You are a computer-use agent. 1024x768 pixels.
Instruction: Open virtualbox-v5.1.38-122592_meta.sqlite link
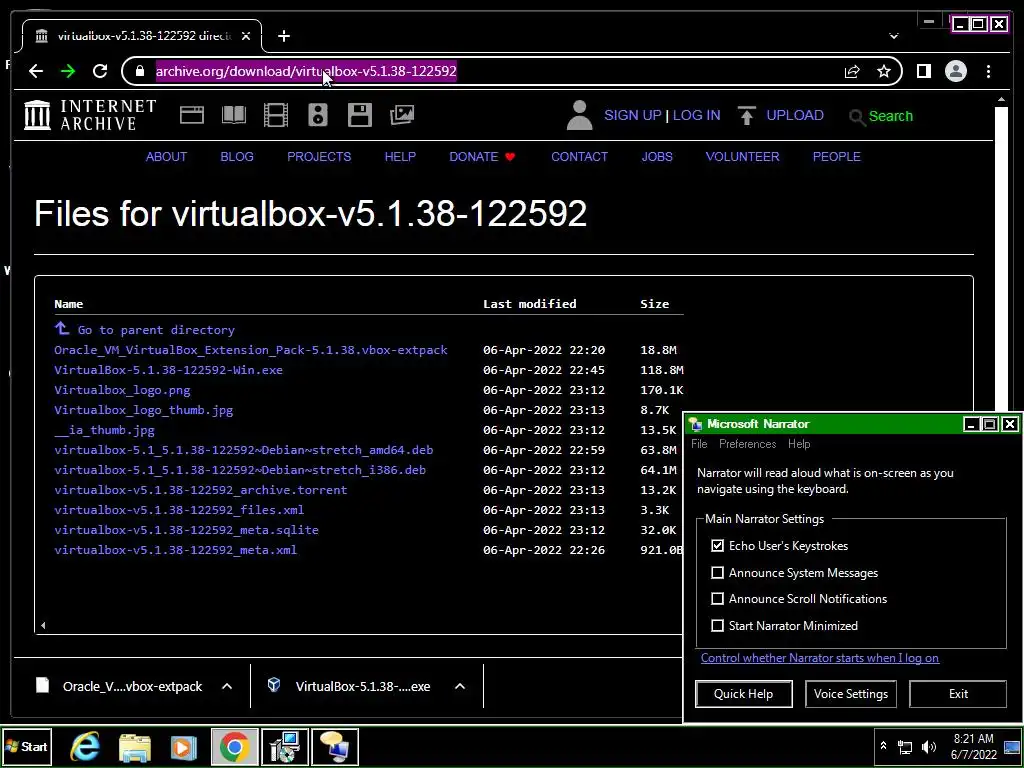(x=186, y=530)
